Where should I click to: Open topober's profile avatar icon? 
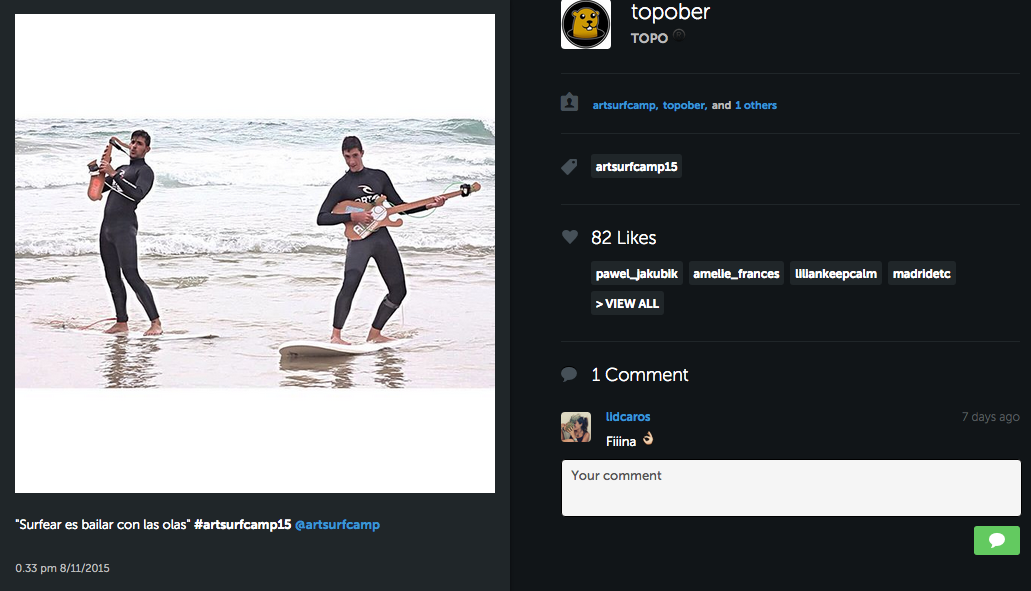(x=585, y=24)
